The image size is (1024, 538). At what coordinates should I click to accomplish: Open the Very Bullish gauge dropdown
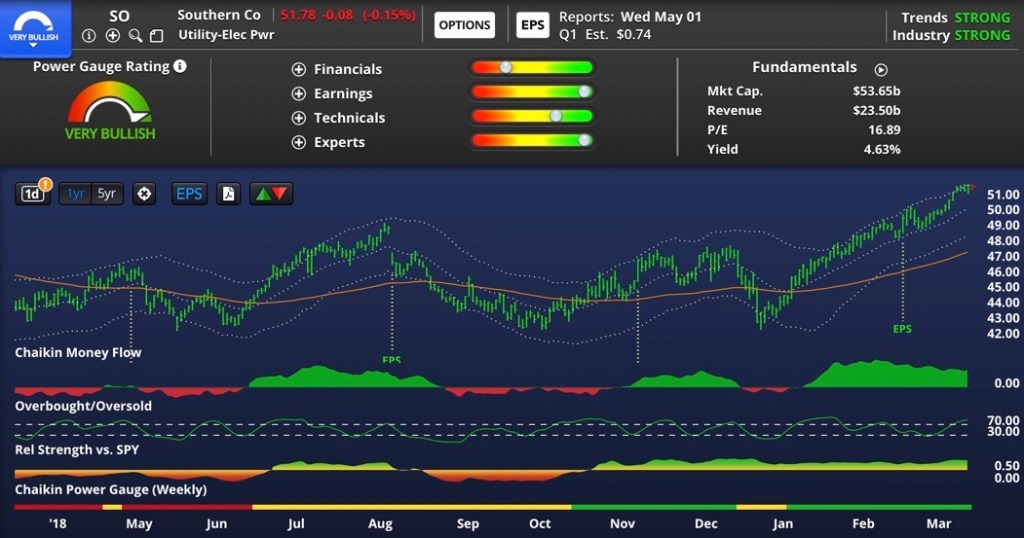point(35,26)
